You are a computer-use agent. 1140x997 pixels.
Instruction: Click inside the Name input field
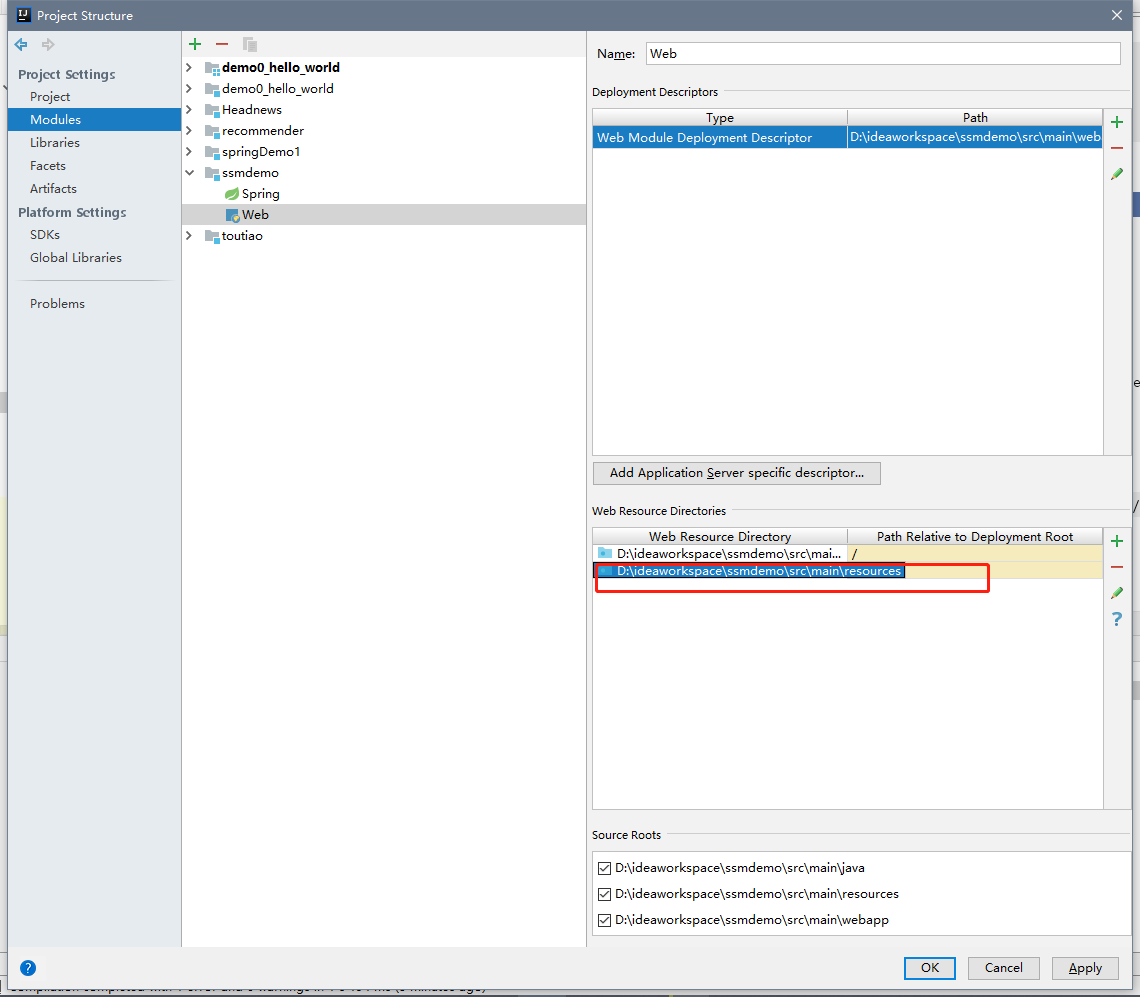pos(880,53)
